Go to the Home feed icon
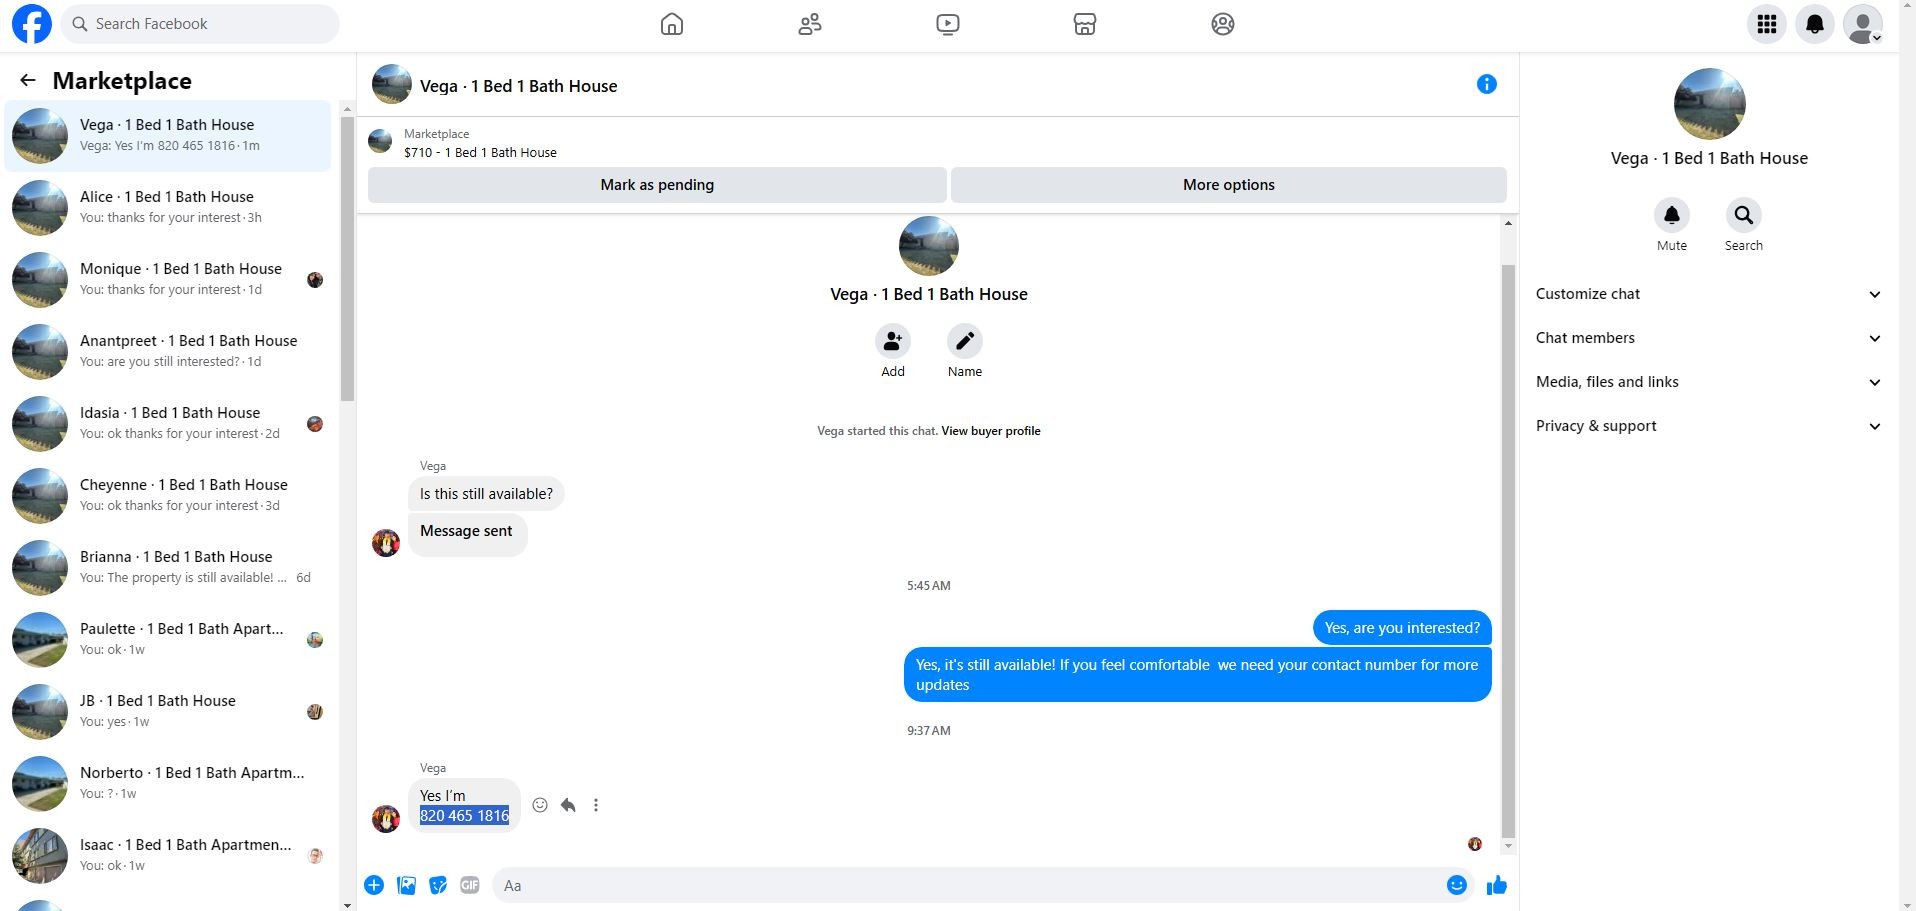Viewport: 1916px width, 911px height. pyautogui.click(x=672, y=24)
